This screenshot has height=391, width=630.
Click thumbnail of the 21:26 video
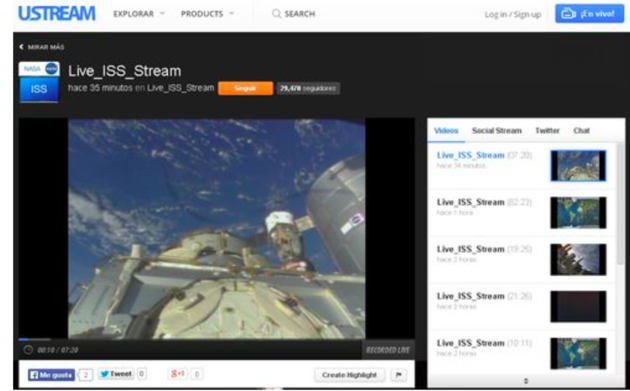(x=578, y=307)
